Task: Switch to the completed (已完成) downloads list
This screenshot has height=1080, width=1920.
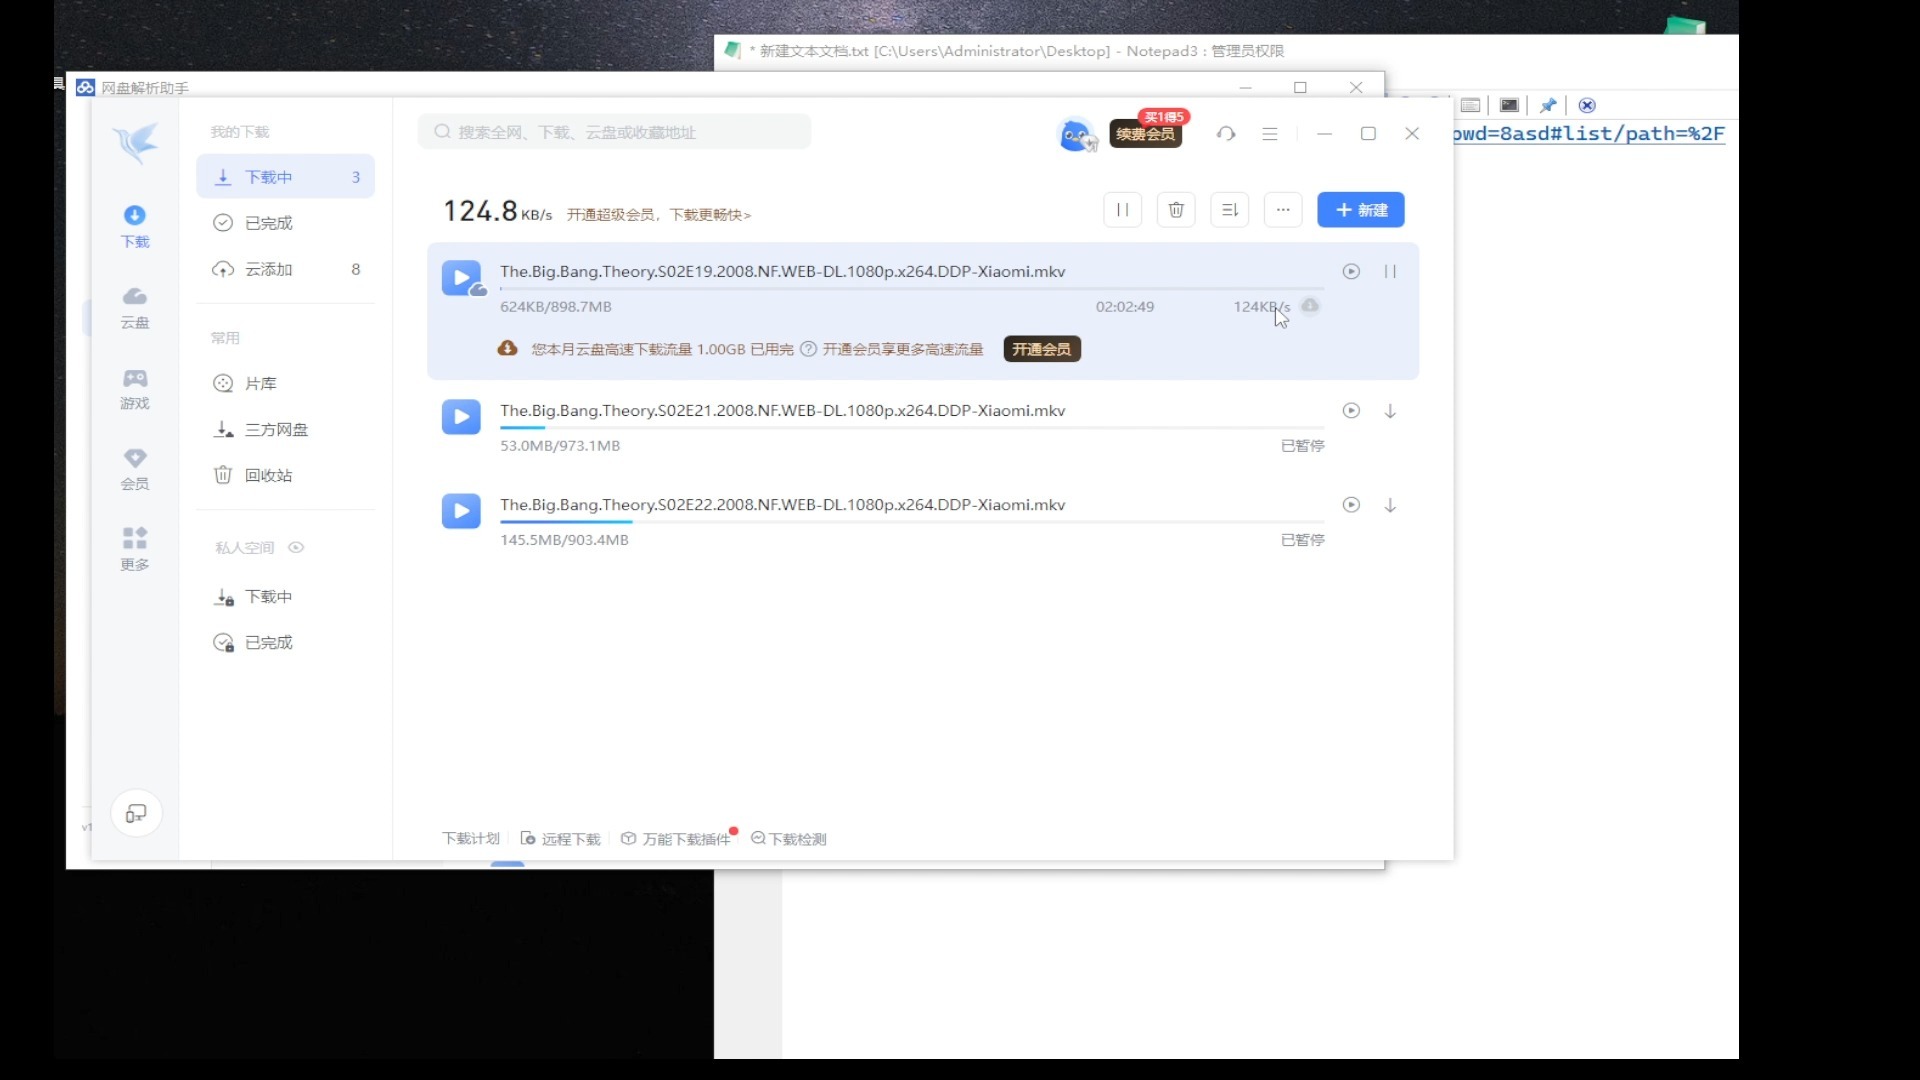Action: coord(268,223)
